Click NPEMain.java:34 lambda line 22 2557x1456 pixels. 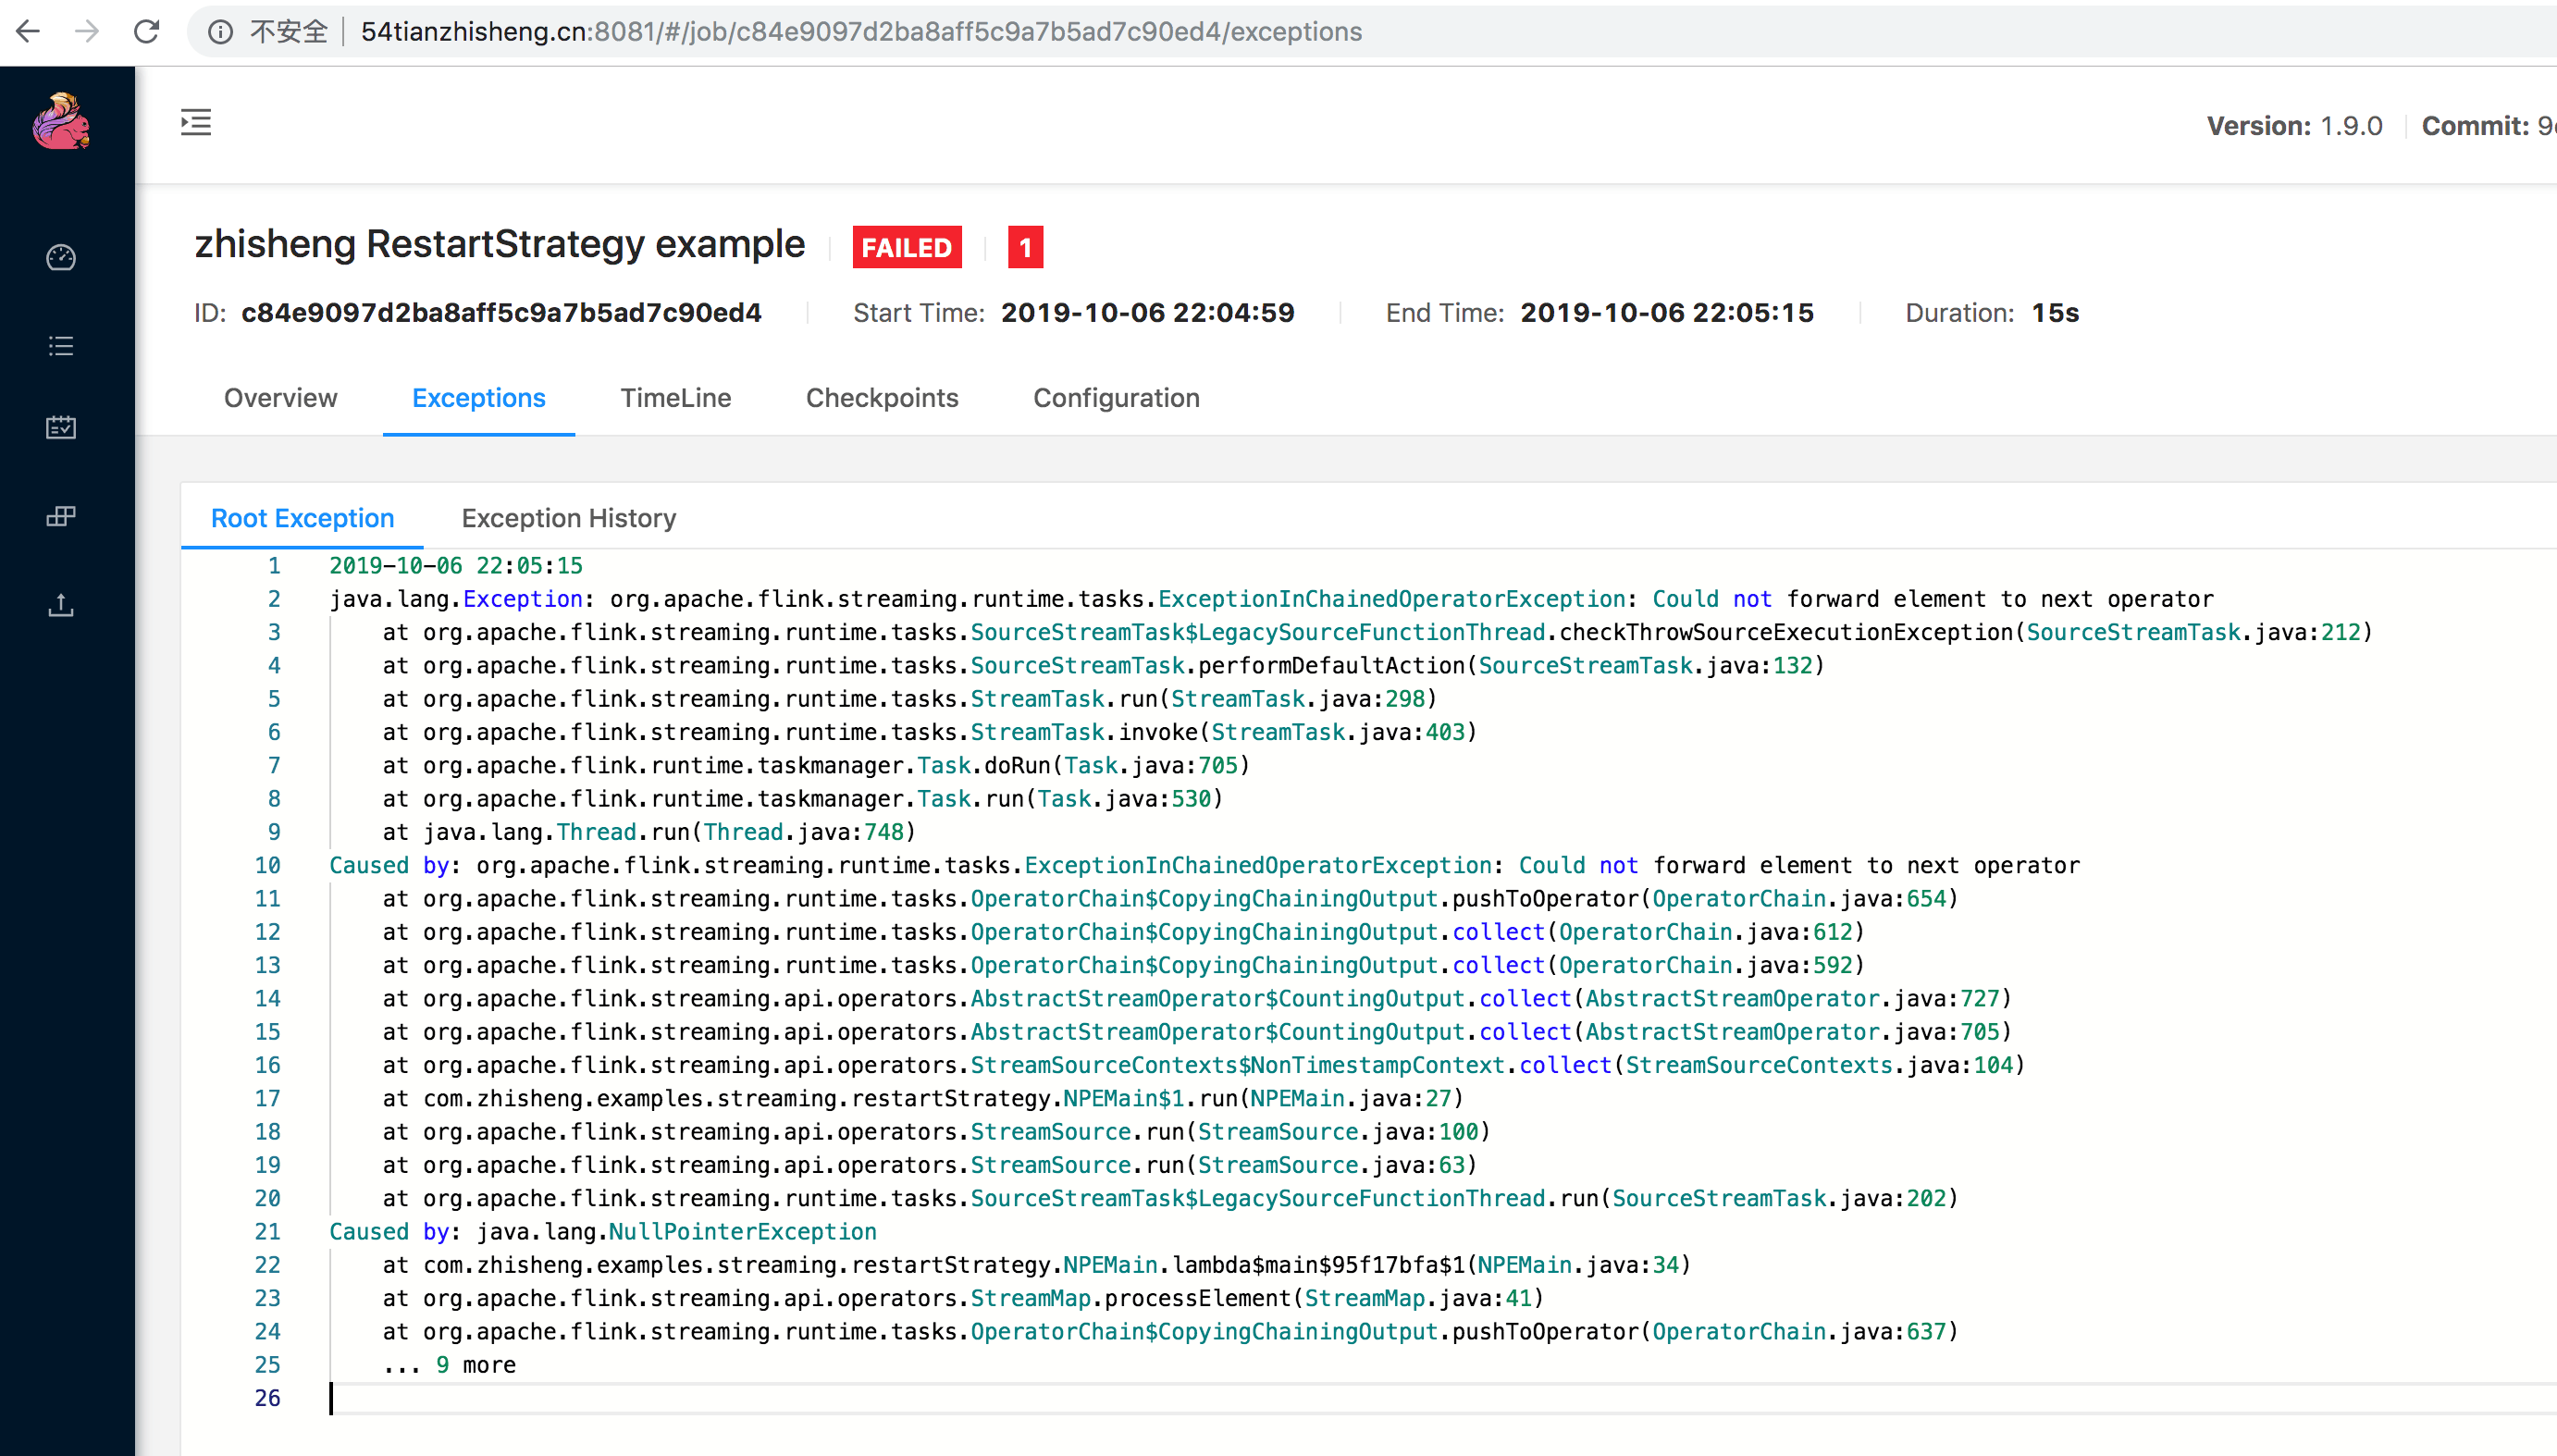click(x=1036, y=1265)
